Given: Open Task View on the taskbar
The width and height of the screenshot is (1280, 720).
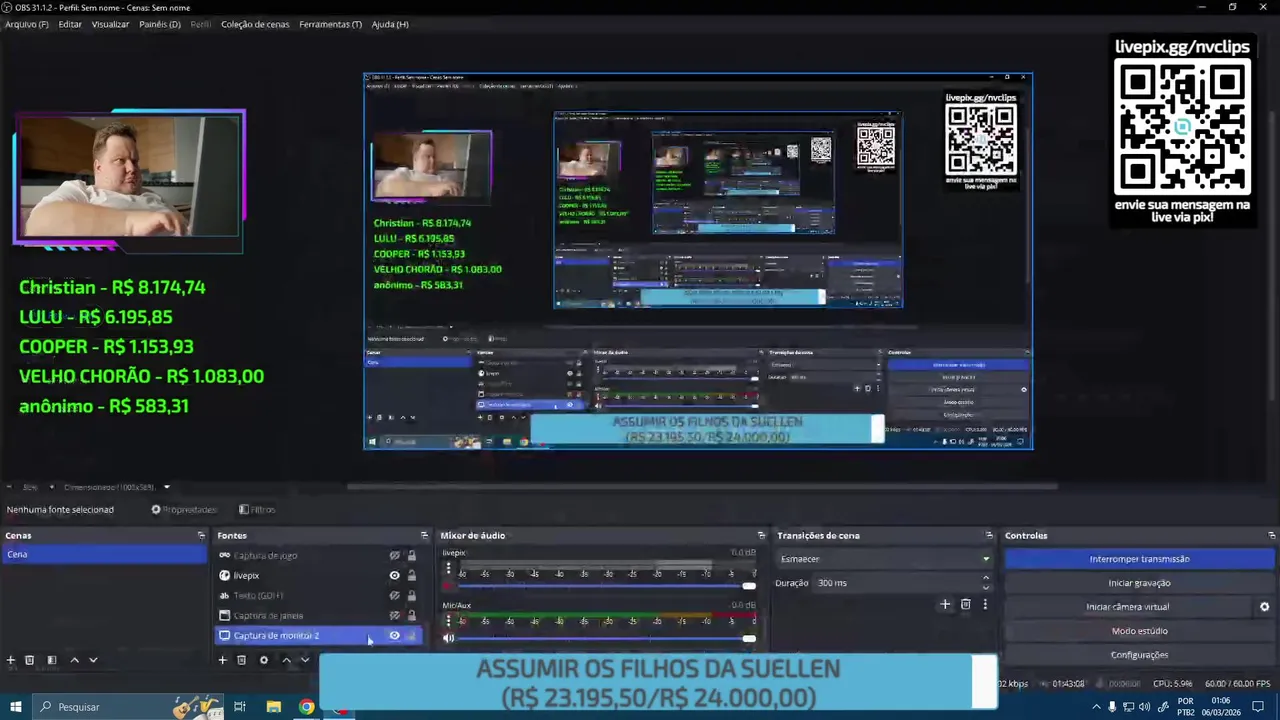Looking at the screenshot, I should 240,707.
